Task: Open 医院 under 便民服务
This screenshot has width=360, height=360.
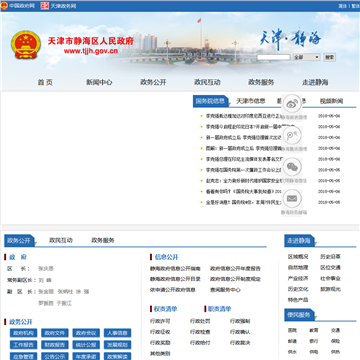Action: [292, 330]
